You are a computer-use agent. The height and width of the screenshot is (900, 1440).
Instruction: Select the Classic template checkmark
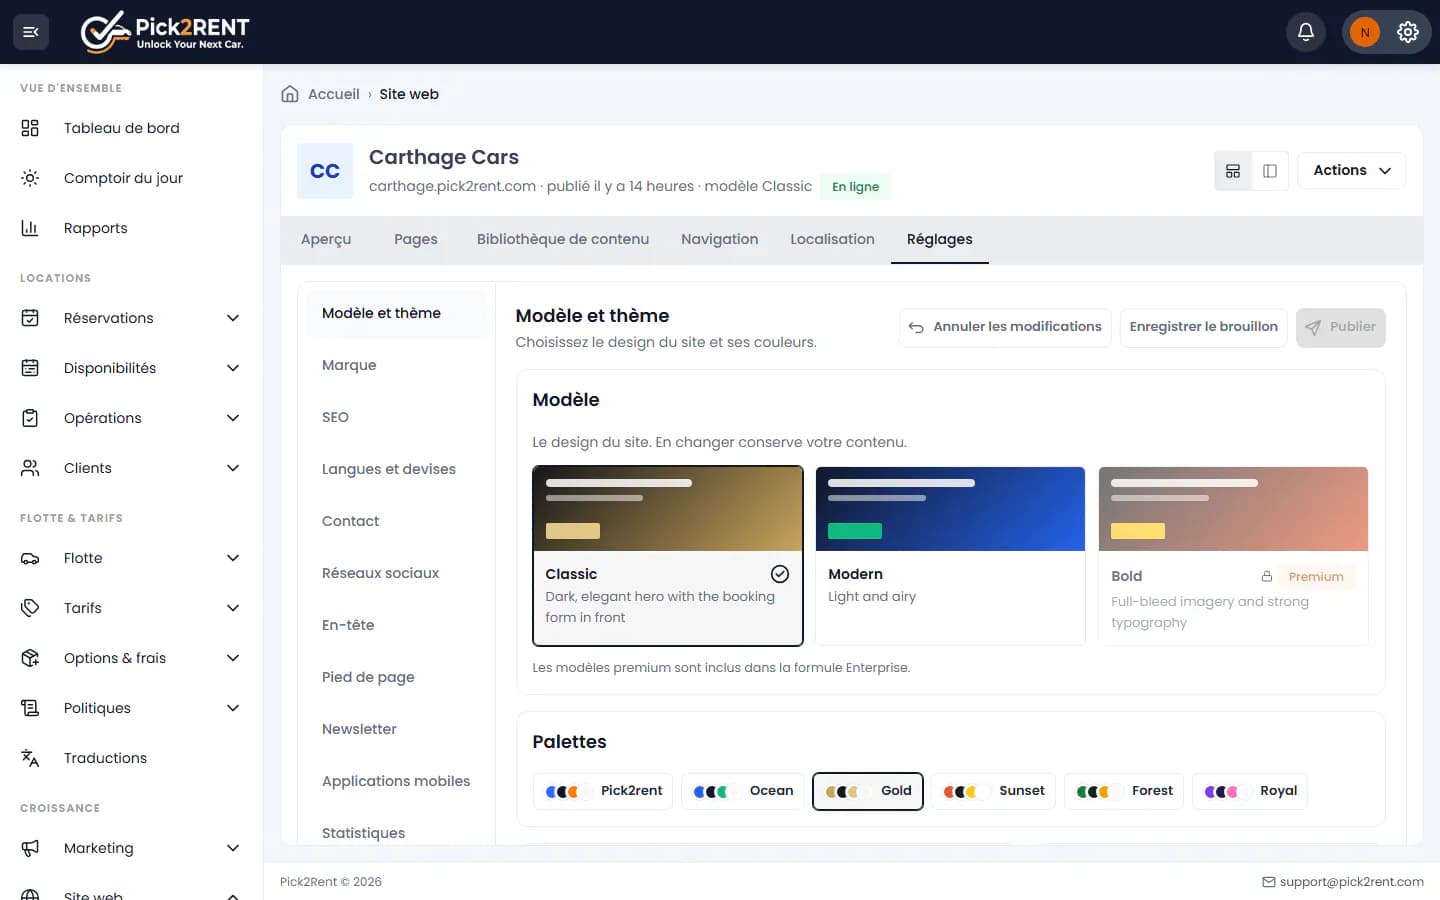(780, 574)
